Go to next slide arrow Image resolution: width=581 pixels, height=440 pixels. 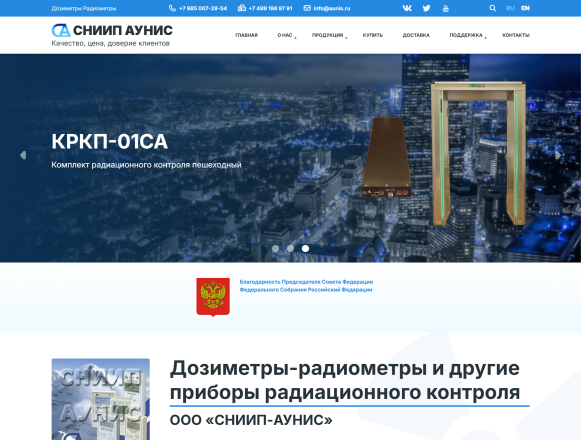558,155
